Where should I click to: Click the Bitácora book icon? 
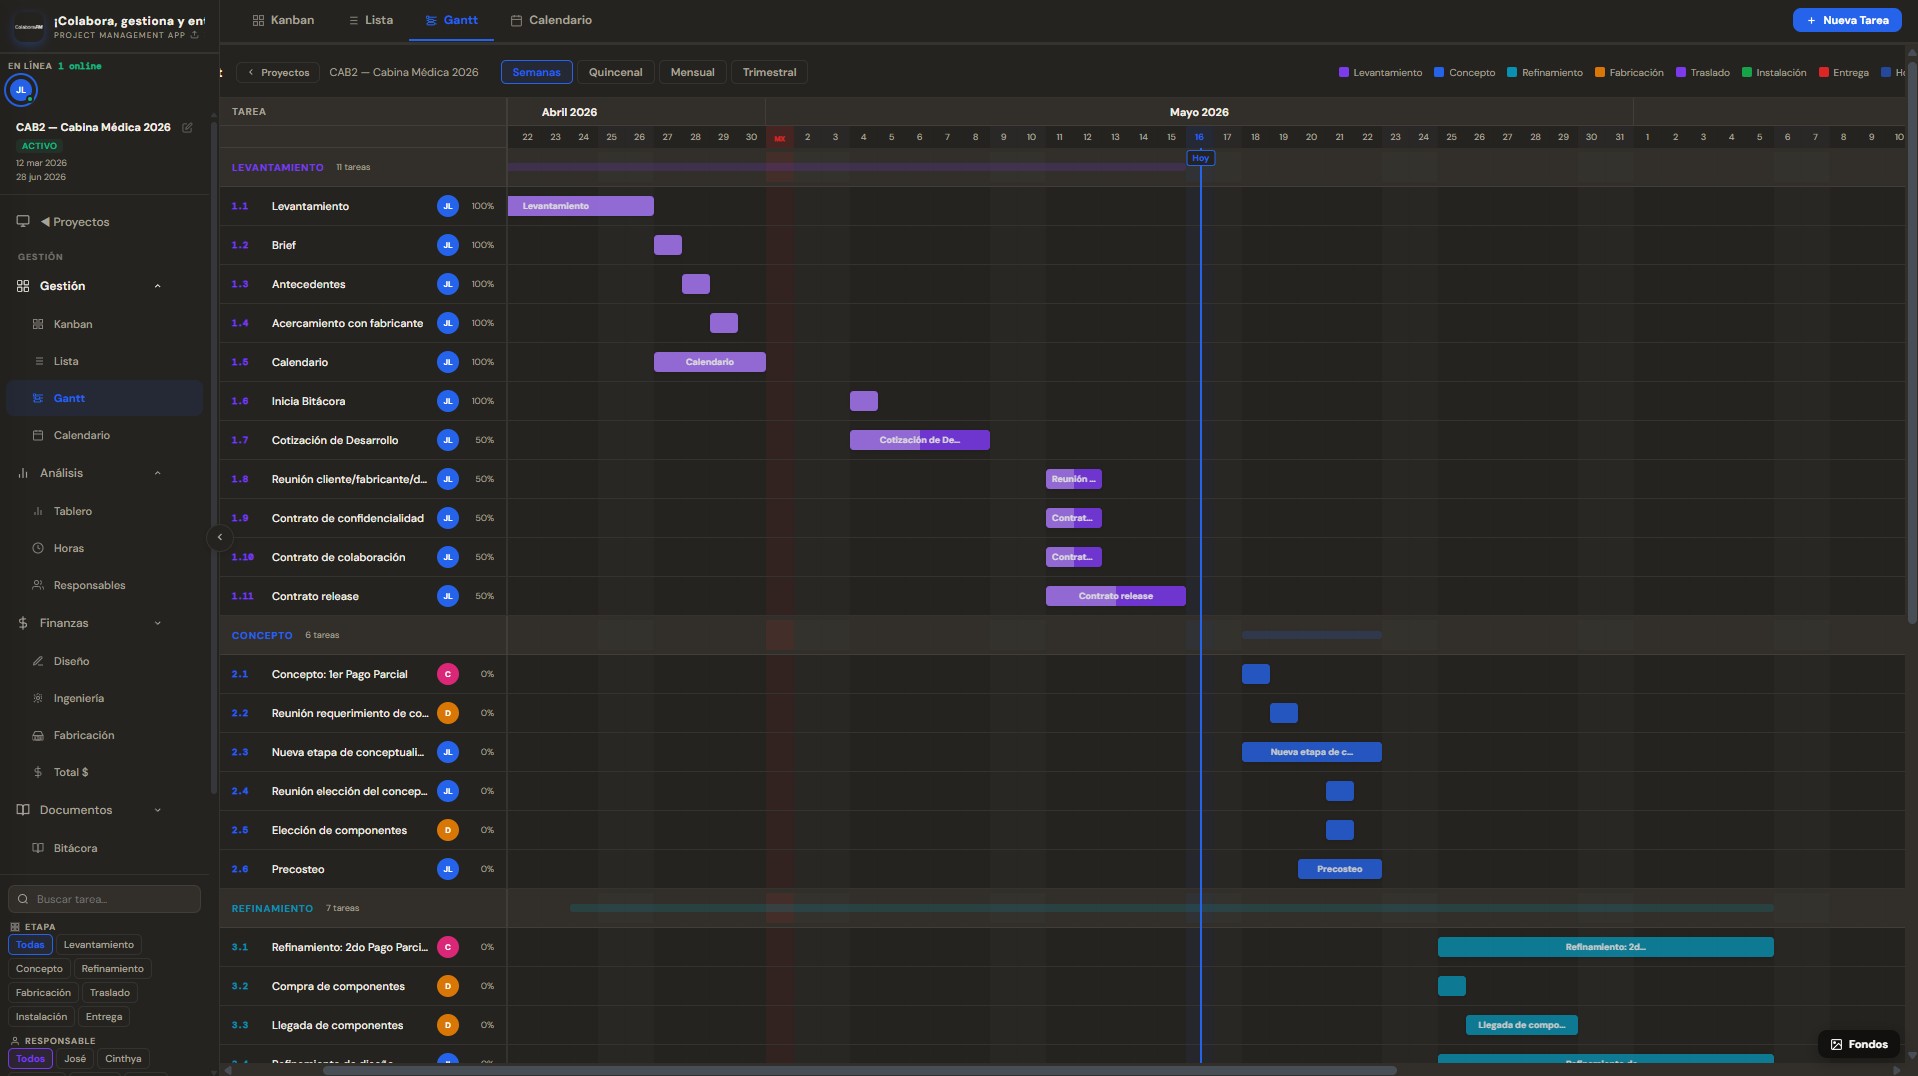[x=38, y=848]
